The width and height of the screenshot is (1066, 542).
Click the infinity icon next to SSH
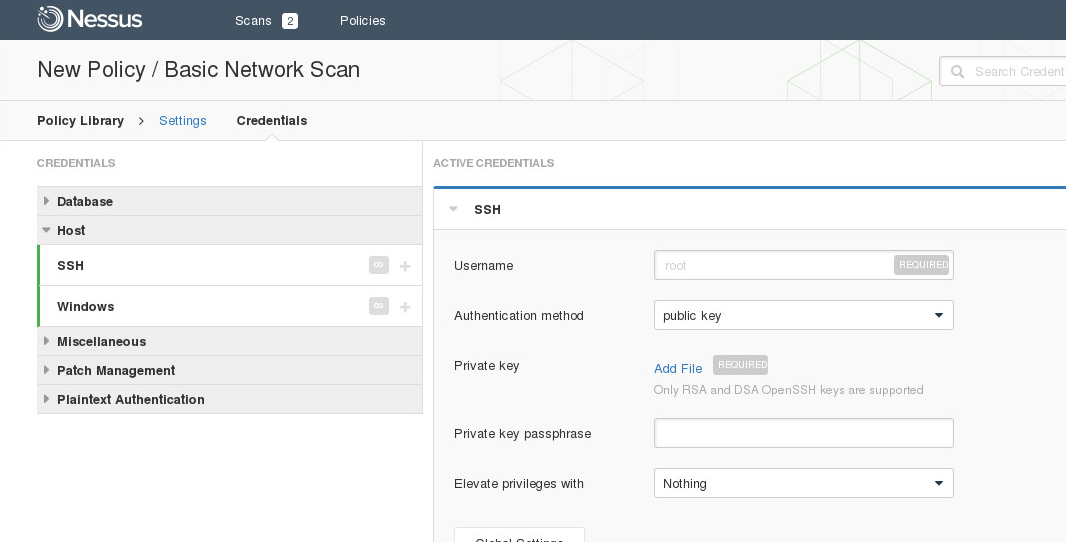(x=378, y=265)
